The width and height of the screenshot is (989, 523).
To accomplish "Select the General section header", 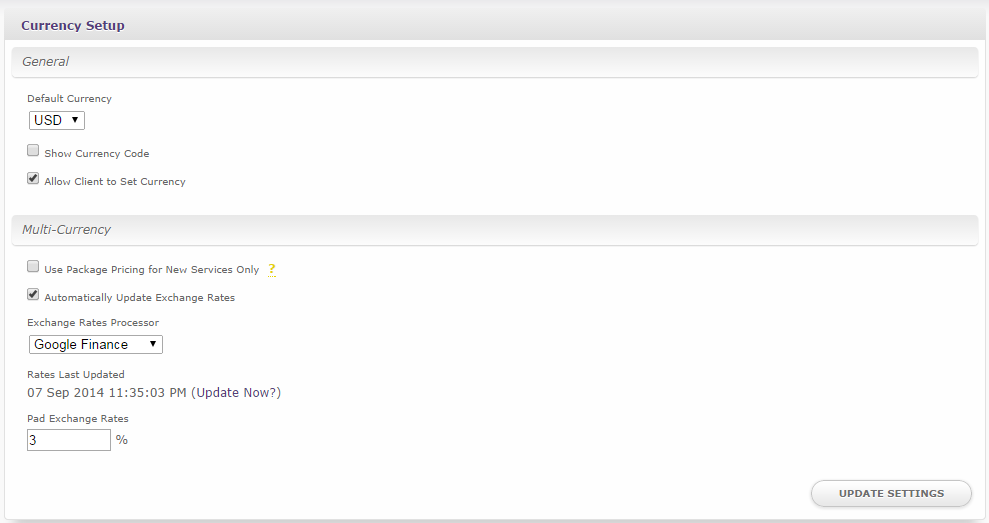I will point(494,62).
